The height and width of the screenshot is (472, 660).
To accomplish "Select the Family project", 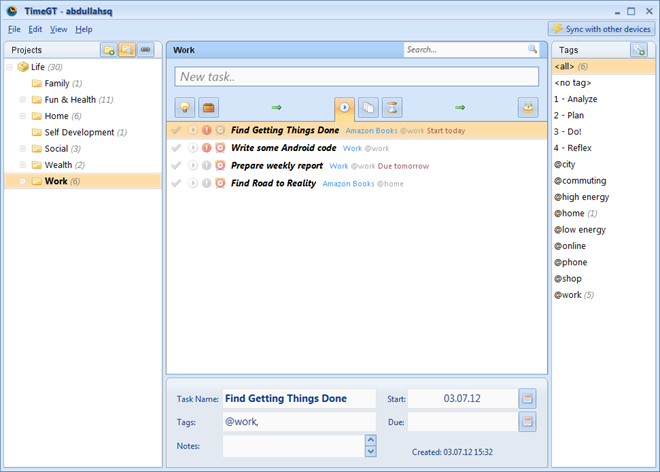I will coord(57,83).
